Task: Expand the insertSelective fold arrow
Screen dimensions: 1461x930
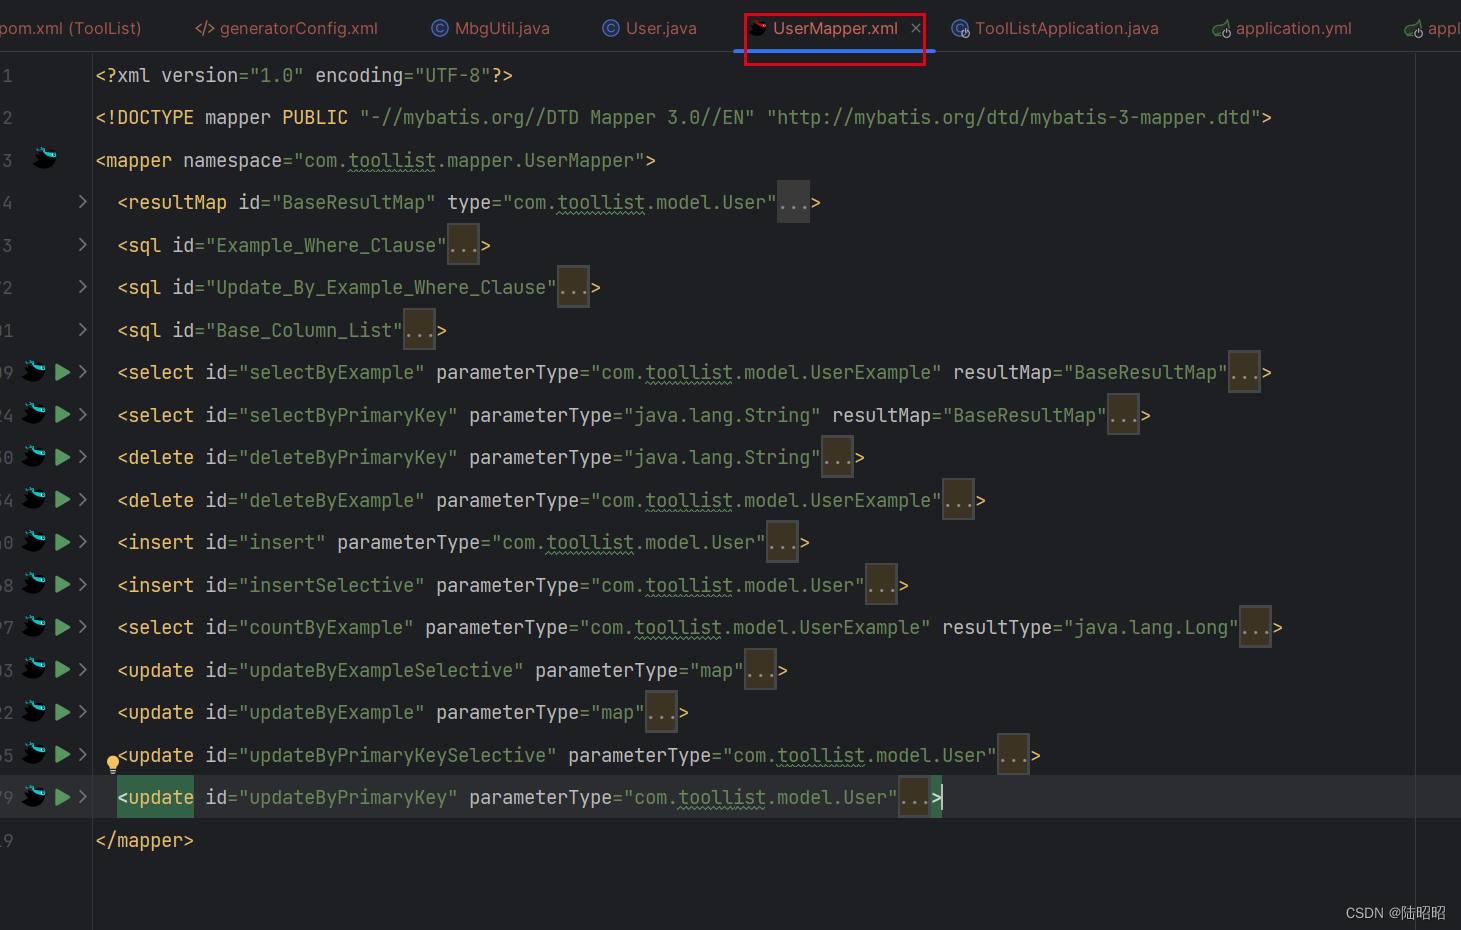Action: [83, 584]
